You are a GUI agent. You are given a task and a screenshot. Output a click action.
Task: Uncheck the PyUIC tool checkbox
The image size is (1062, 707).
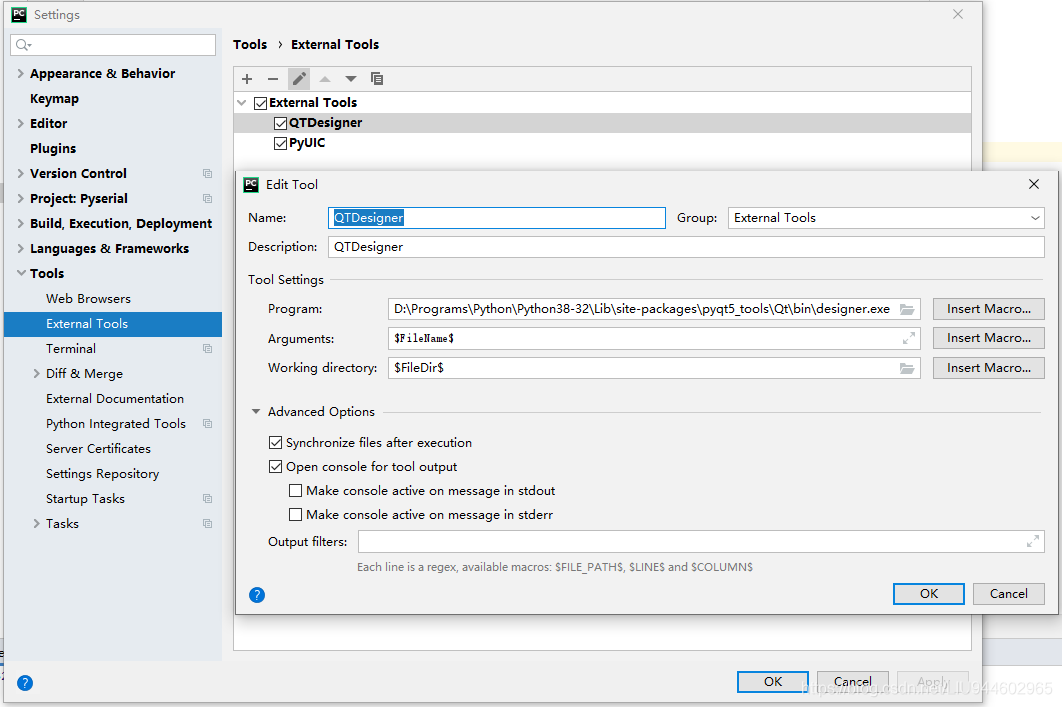tap(280, 144)
